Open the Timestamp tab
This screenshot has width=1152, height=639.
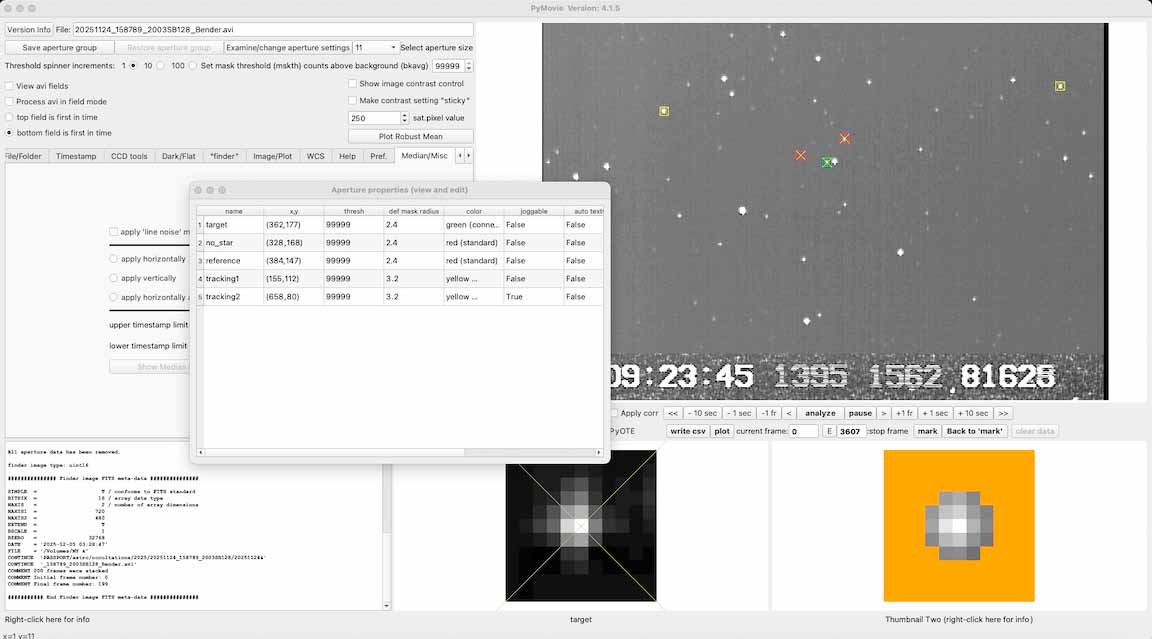point(76,156)
